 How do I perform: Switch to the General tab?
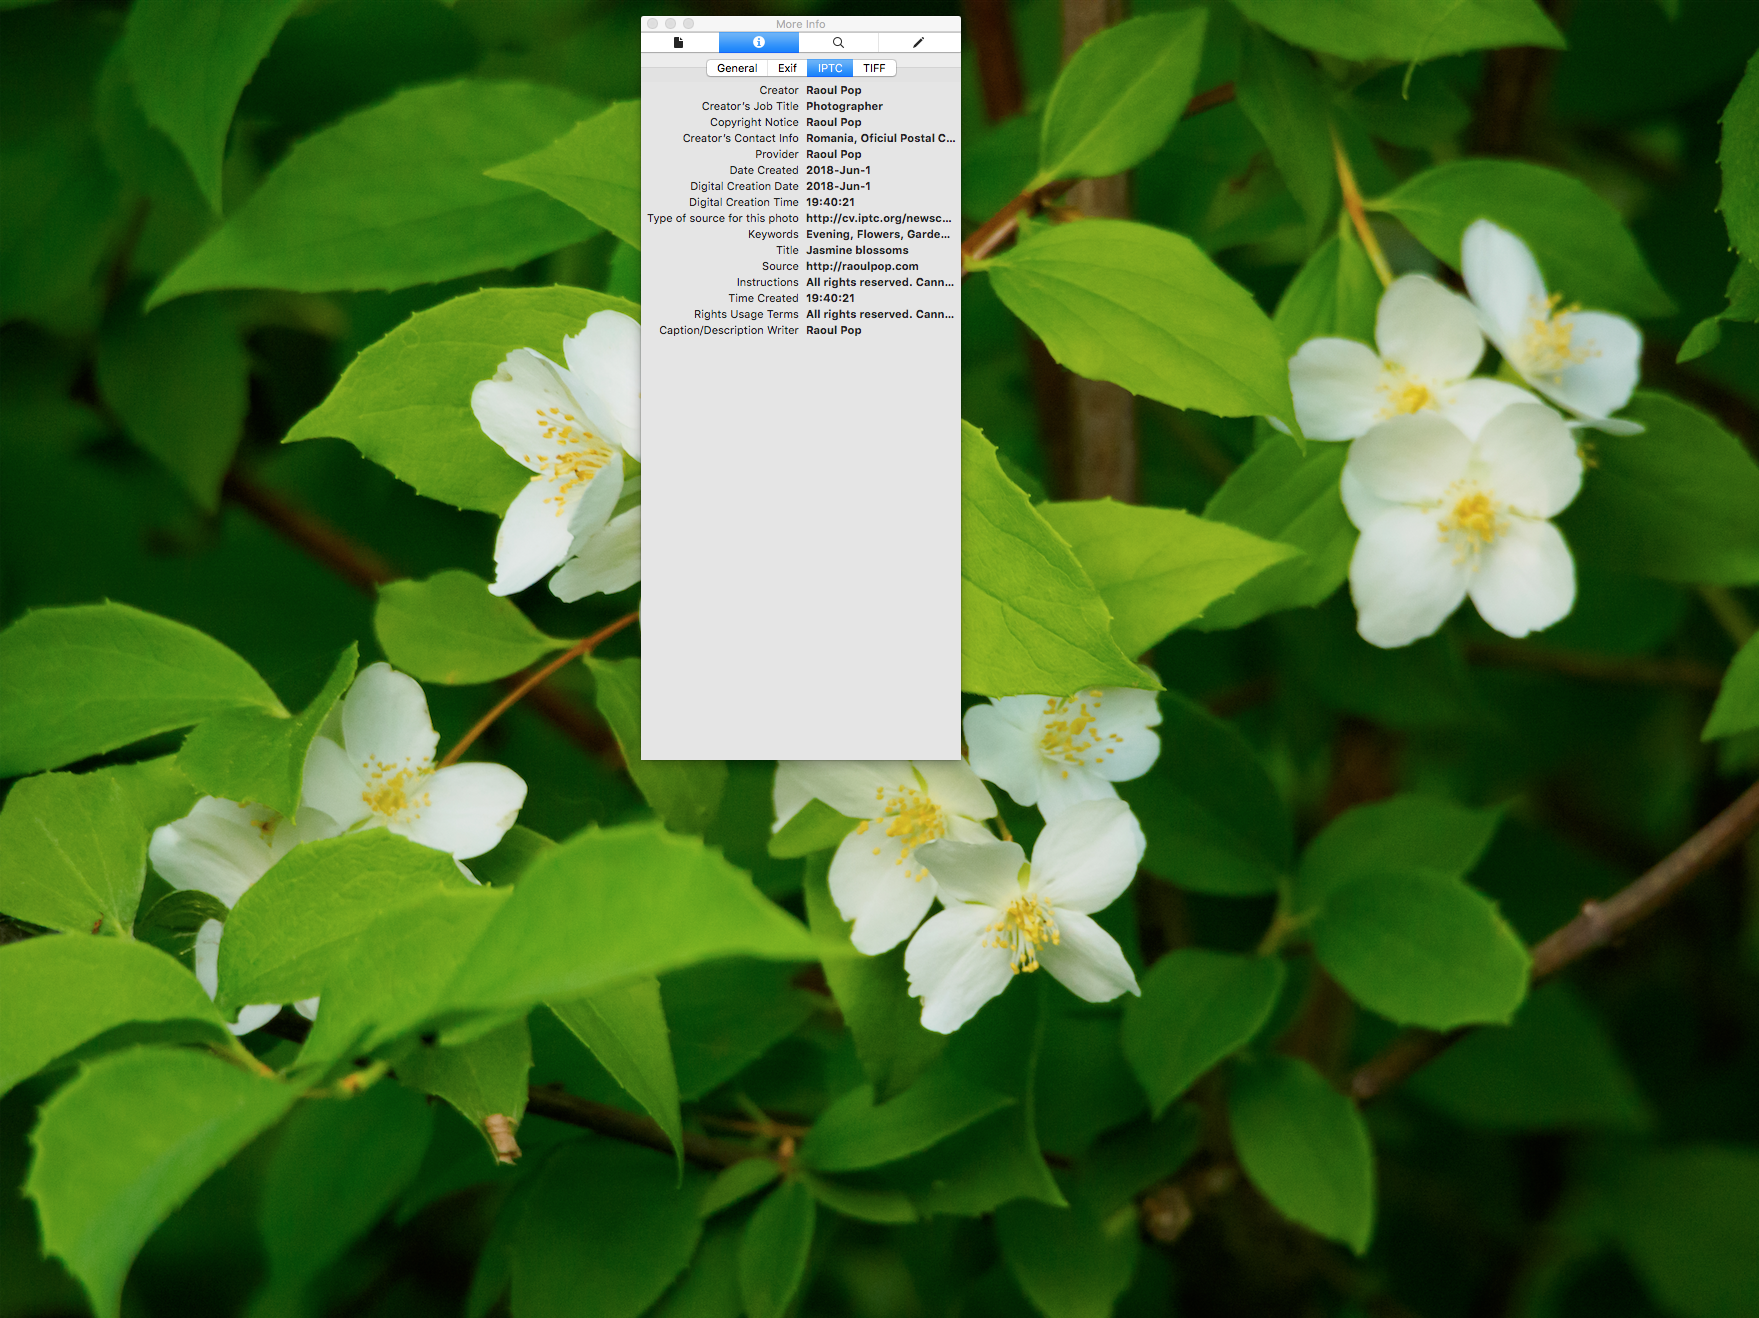click(737, 68)
